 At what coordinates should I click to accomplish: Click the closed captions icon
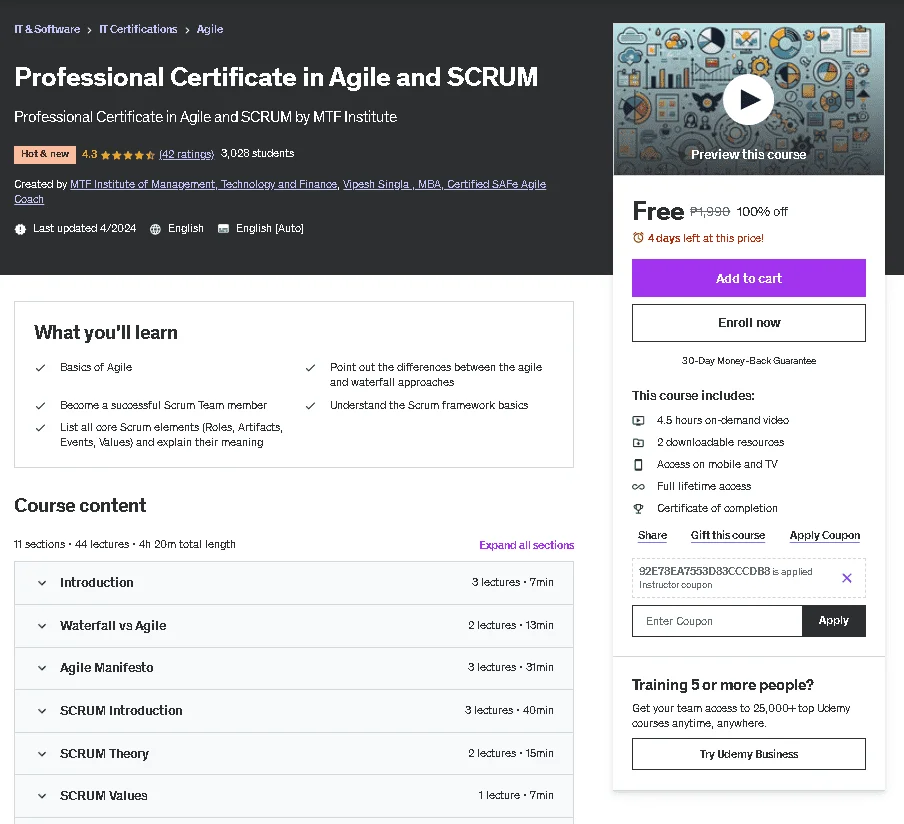click(223, 229)
